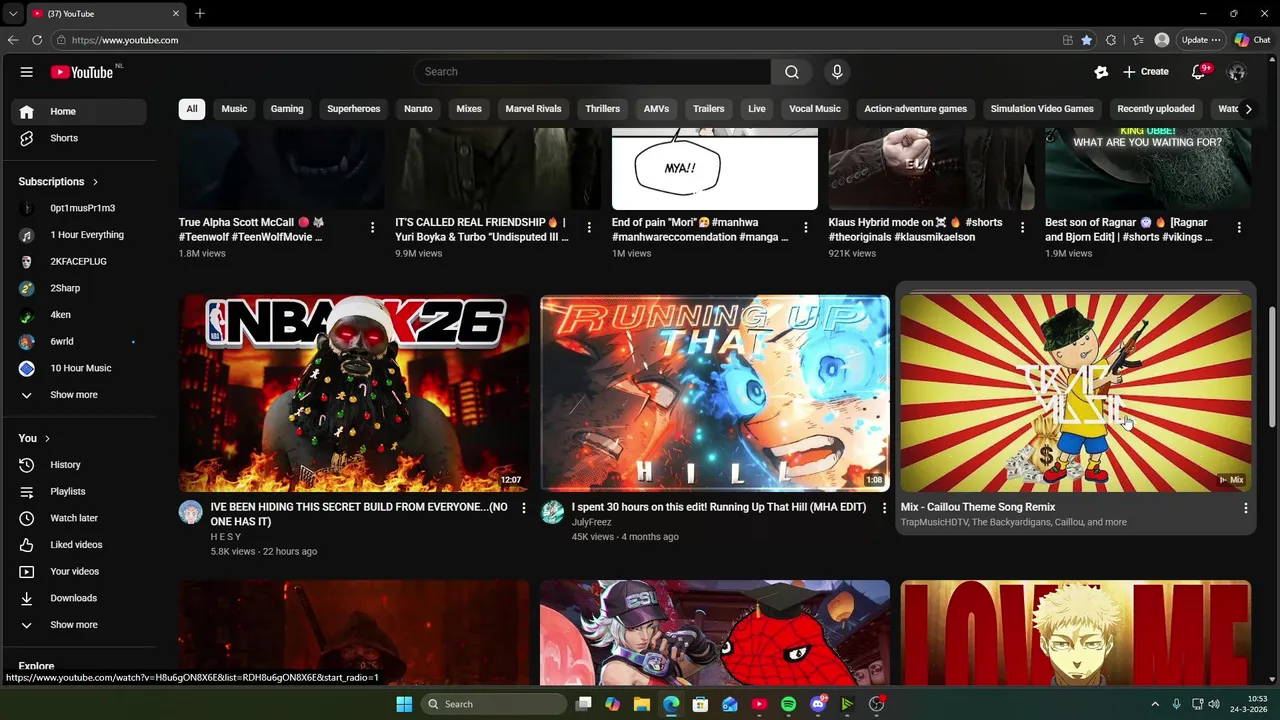Screen dimensions: 1280x720
Task: Click the YouTube logo
Action: tap(82, 72)
